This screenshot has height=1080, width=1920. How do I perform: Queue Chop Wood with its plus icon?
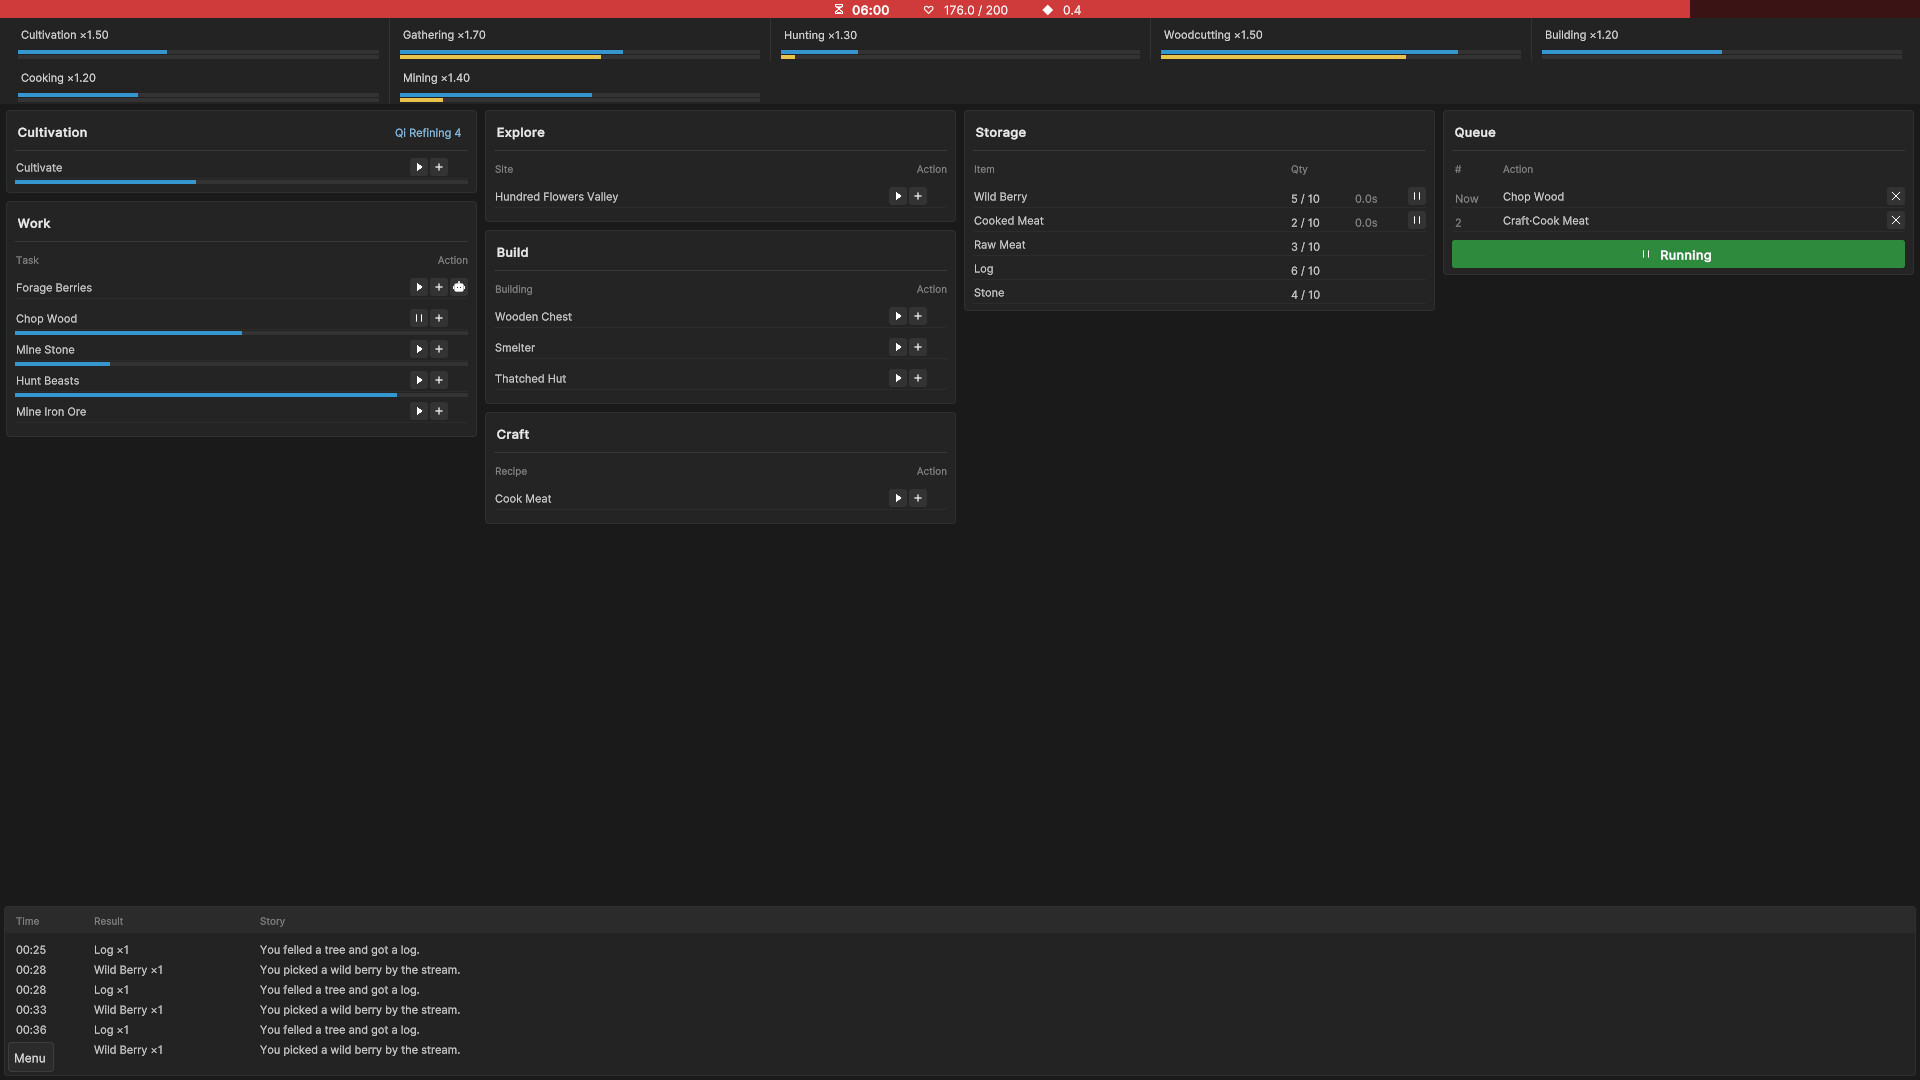pyautogui.click(x=439, y=318)
